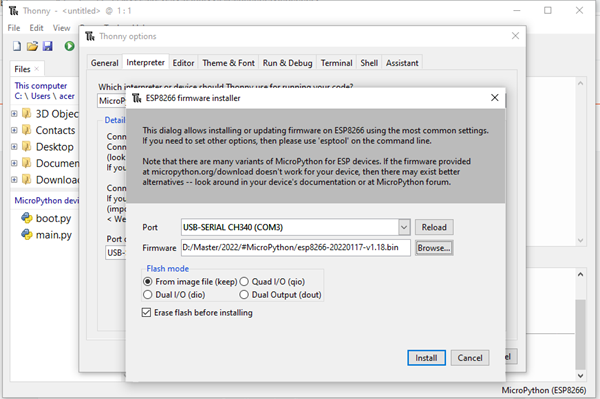
Task: Close the ESP8266 firmware installer dialog
Action: click(494, 98)
